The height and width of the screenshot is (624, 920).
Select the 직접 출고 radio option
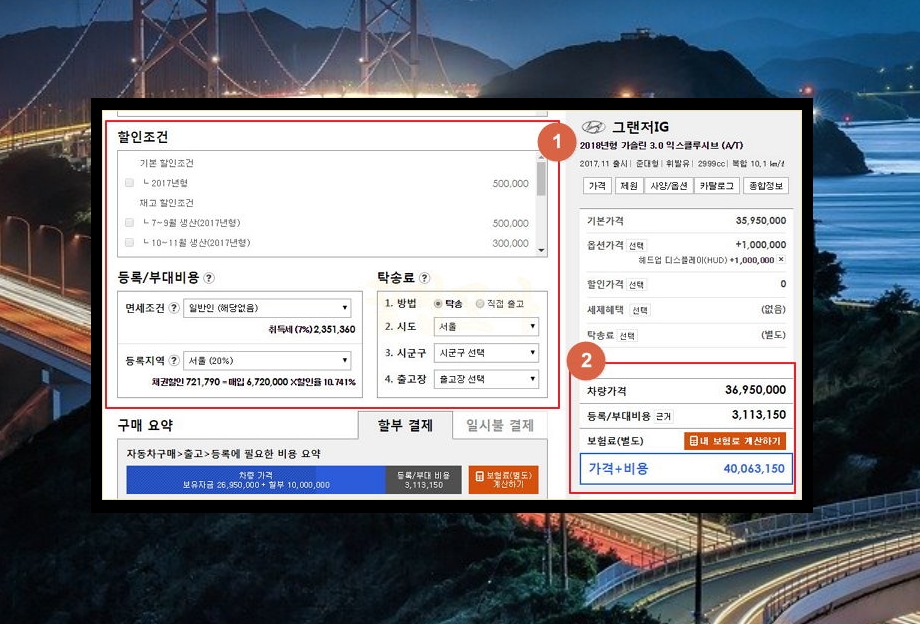480,304
